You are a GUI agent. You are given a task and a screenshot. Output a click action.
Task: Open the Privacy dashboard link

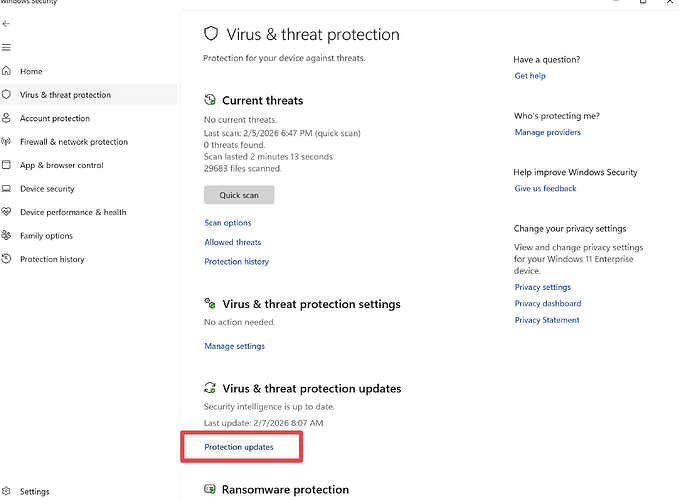coord(547,303)
